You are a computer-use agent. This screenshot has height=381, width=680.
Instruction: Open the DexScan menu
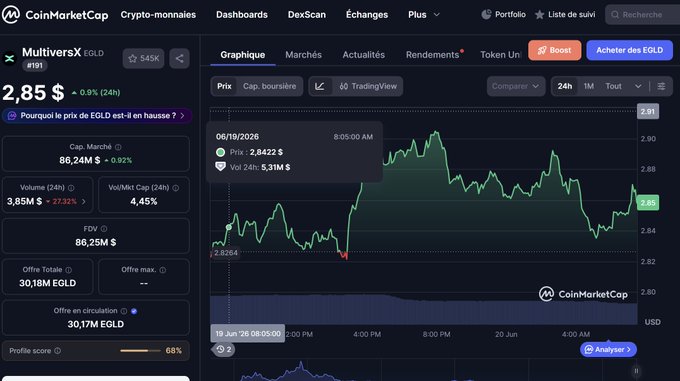coord(307,15)
